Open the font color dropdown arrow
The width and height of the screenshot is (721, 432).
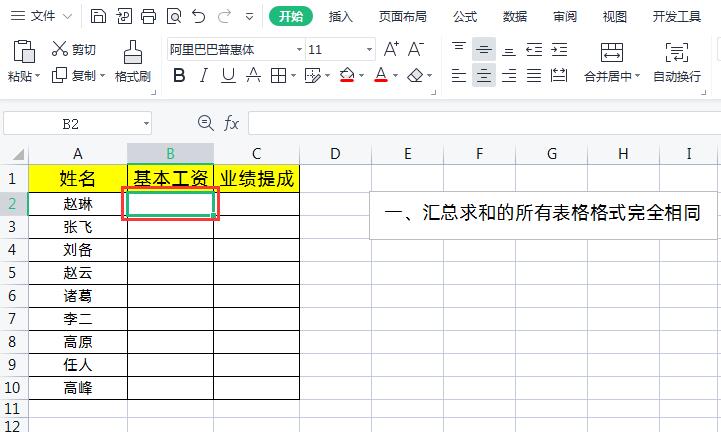(x=395, y=75)
